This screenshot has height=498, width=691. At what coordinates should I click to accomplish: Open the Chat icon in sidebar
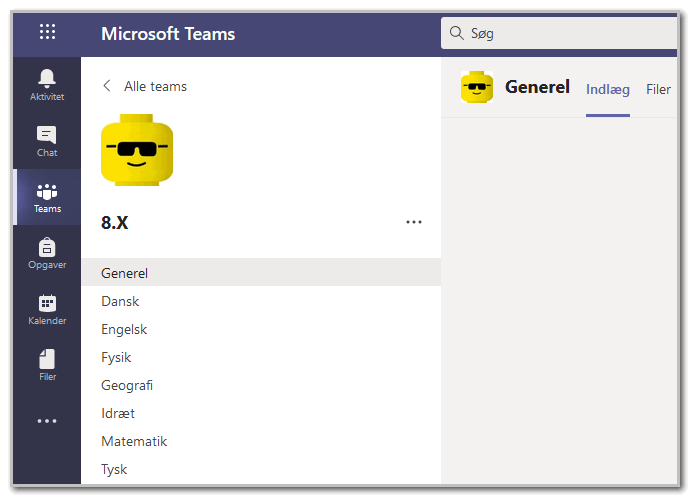pyautogui.click(x=47, y=134)
